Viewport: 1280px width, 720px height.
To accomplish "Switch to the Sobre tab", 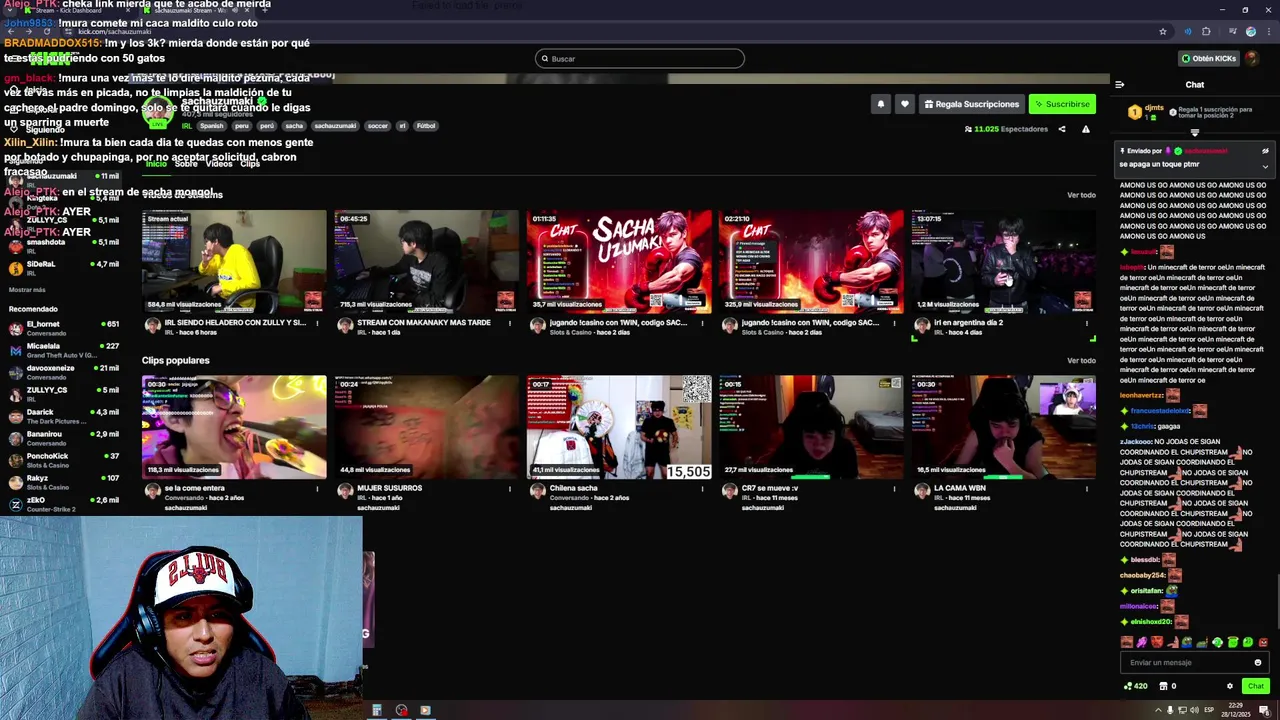I will [186, 163].
